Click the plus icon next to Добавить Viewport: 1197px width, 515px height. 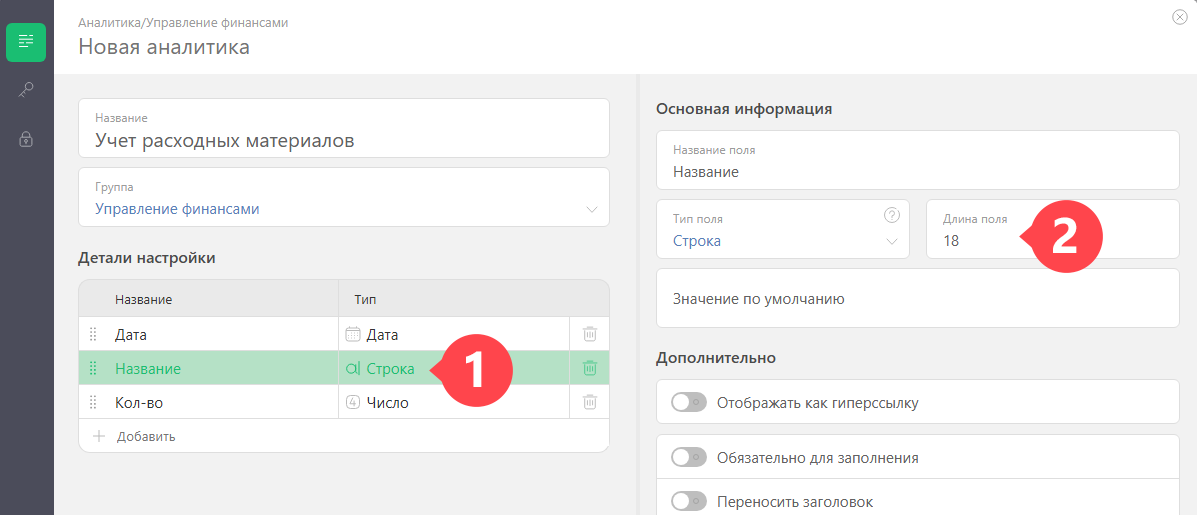point(98,436)
